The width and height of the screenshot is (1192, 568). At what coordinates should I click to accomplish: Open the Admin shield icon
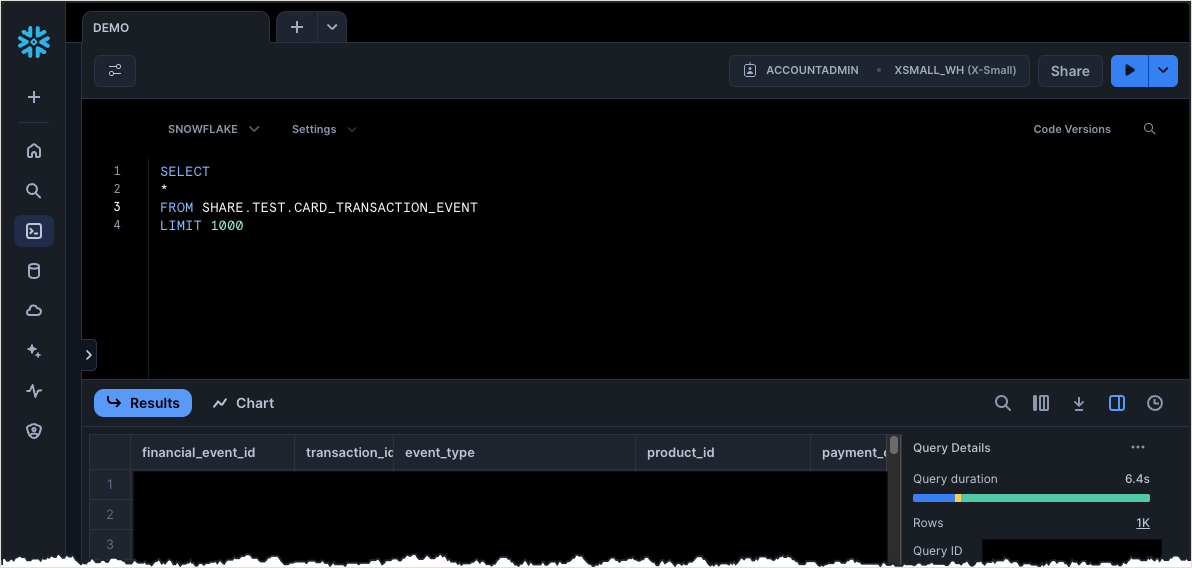(x=34, y=431)
